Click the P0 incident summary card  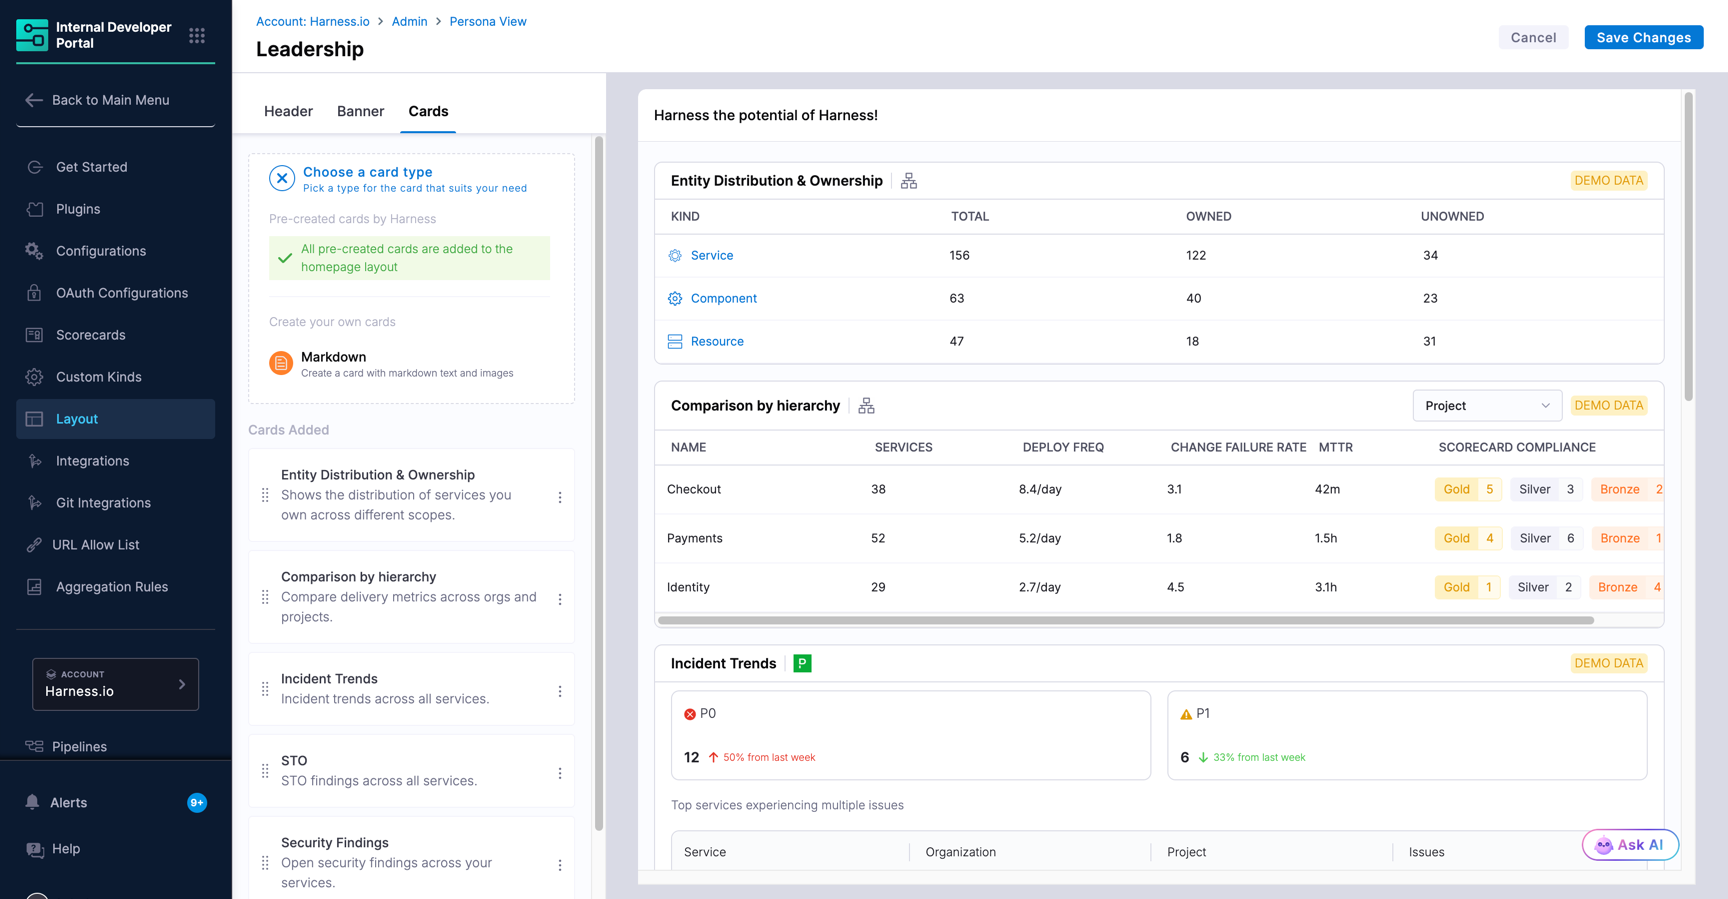910,735
